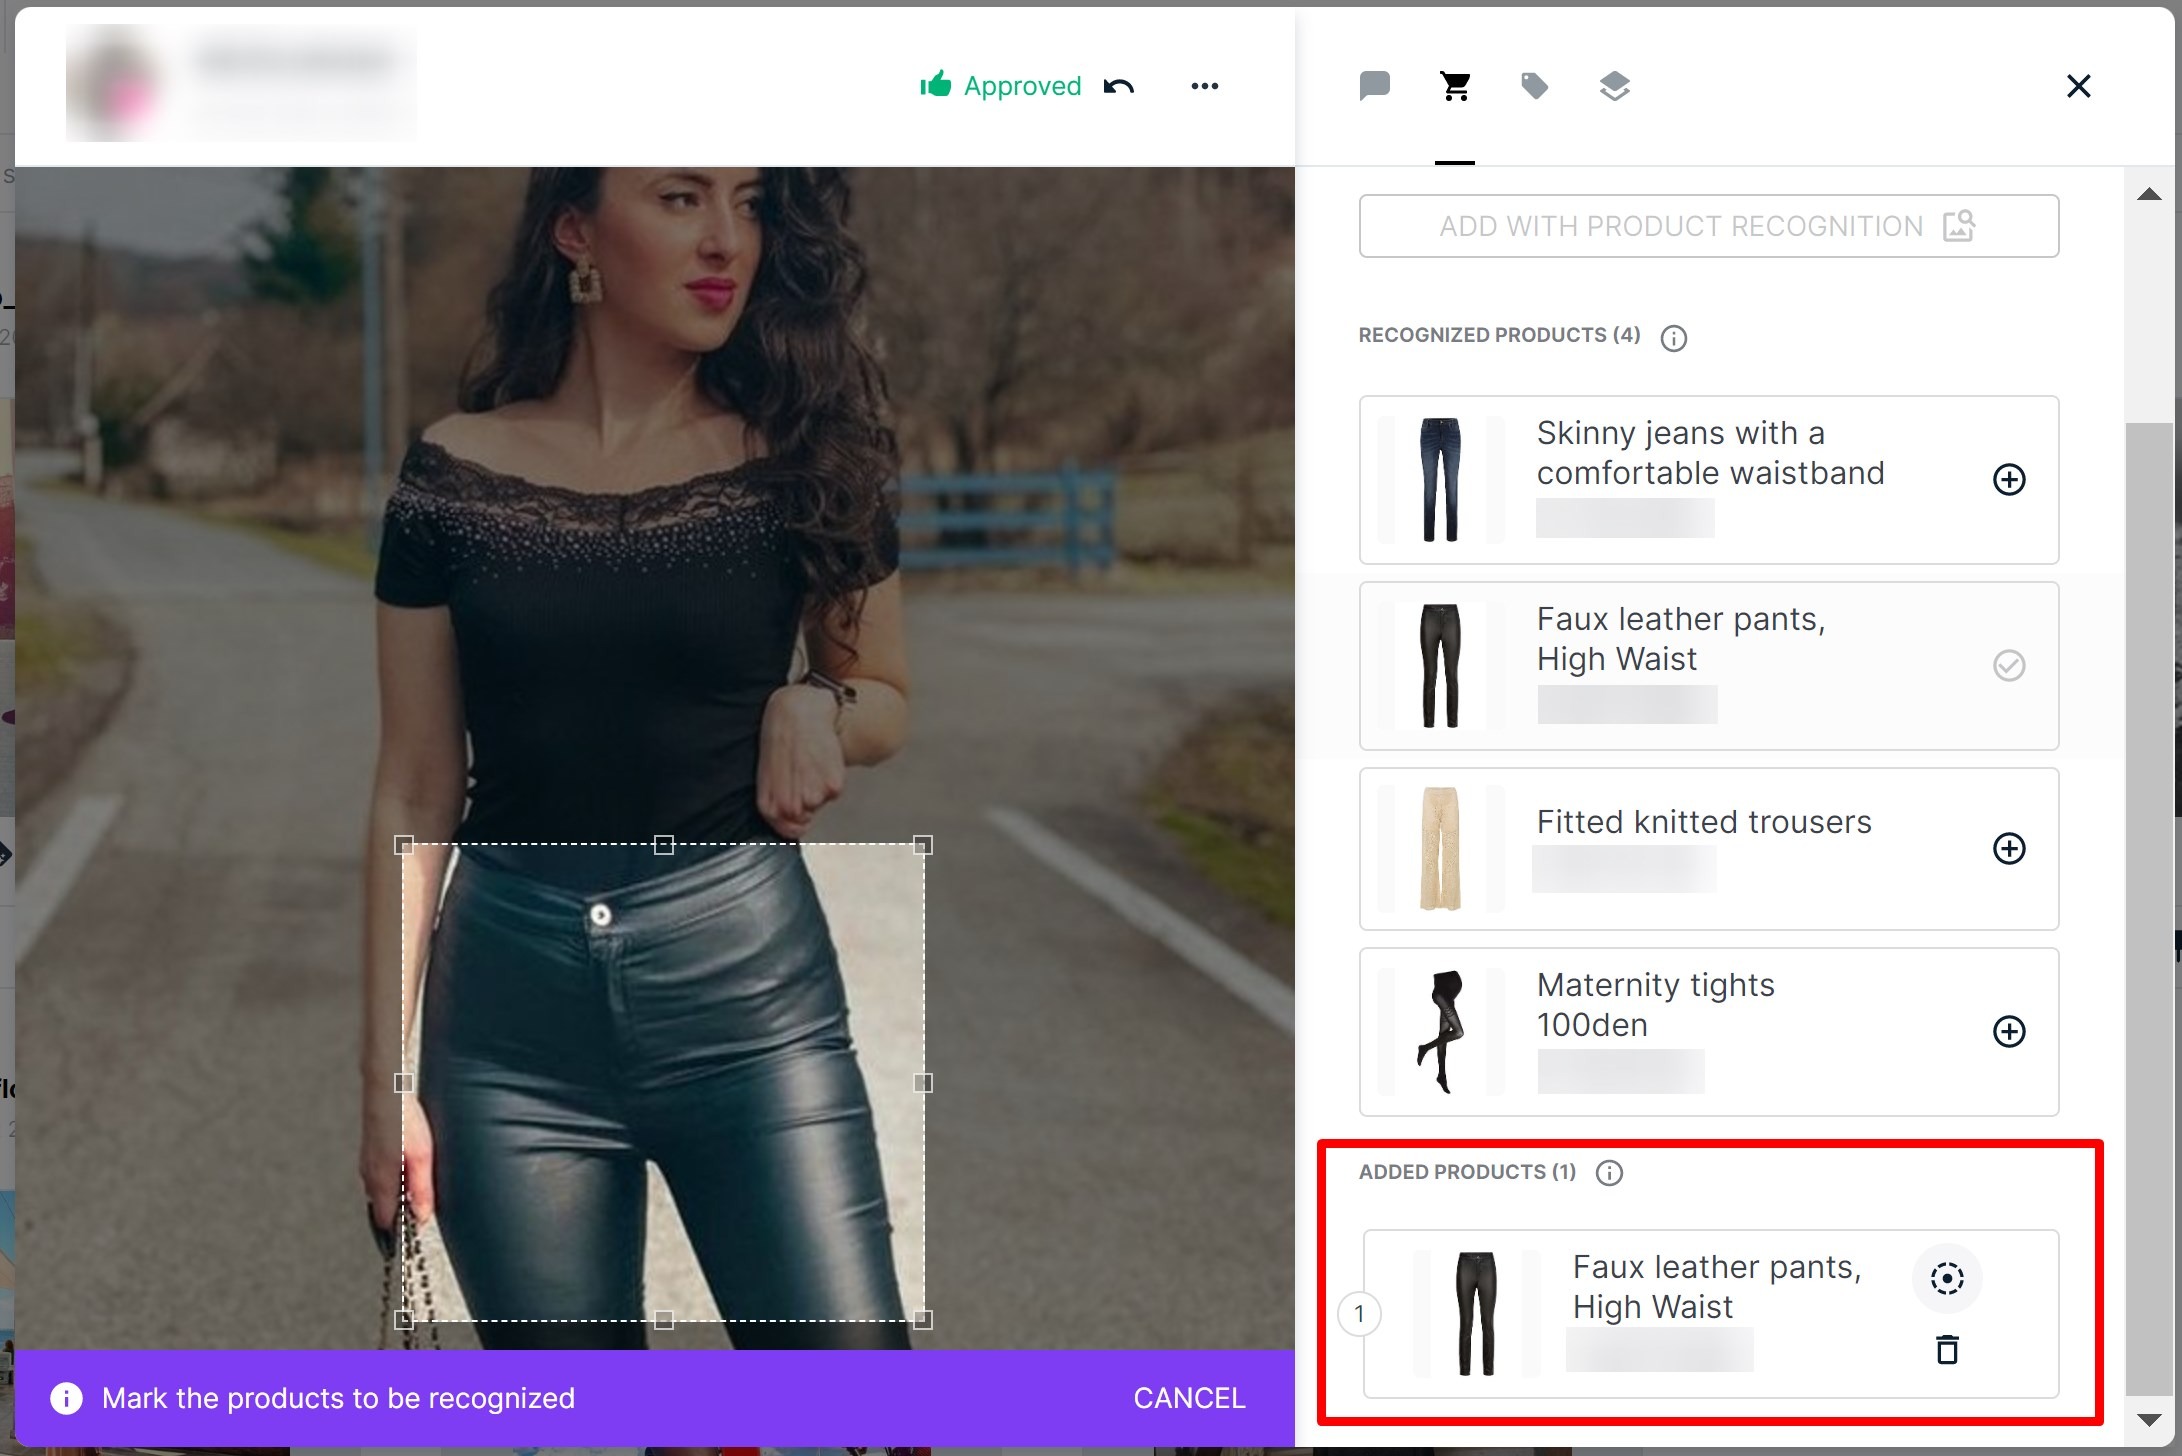Click scrollbar up arrow in products panel
2182x1456 pixels.
pyautogui.click(x=2149, y=194)
